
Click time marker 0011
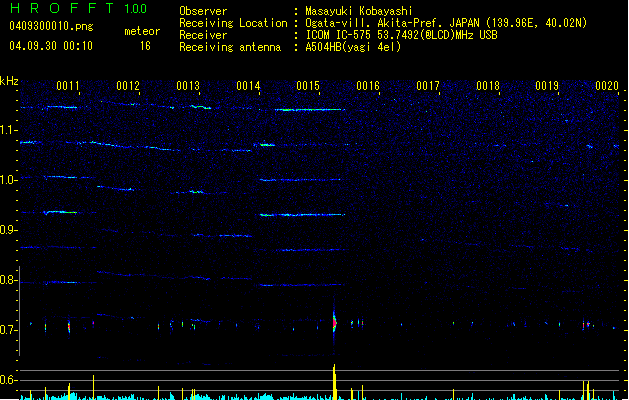pyautogui.click(x=68, y=86)
